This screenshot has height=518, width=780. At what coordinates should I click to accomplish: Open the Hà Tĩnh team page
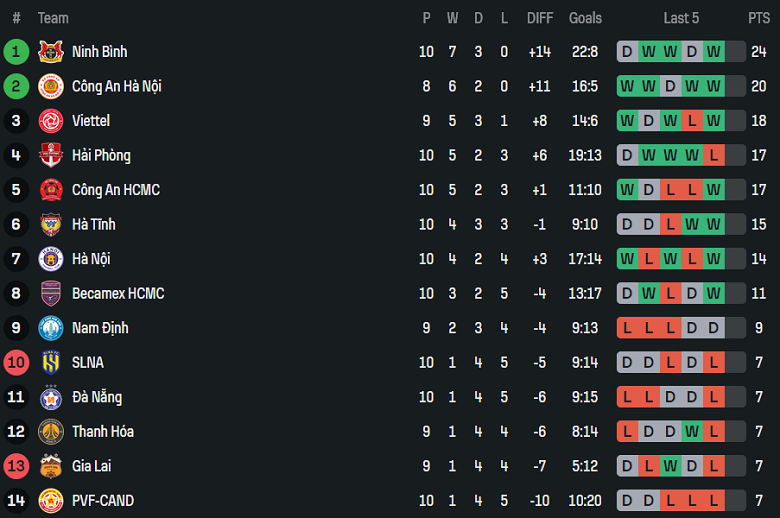pos(93,225)
